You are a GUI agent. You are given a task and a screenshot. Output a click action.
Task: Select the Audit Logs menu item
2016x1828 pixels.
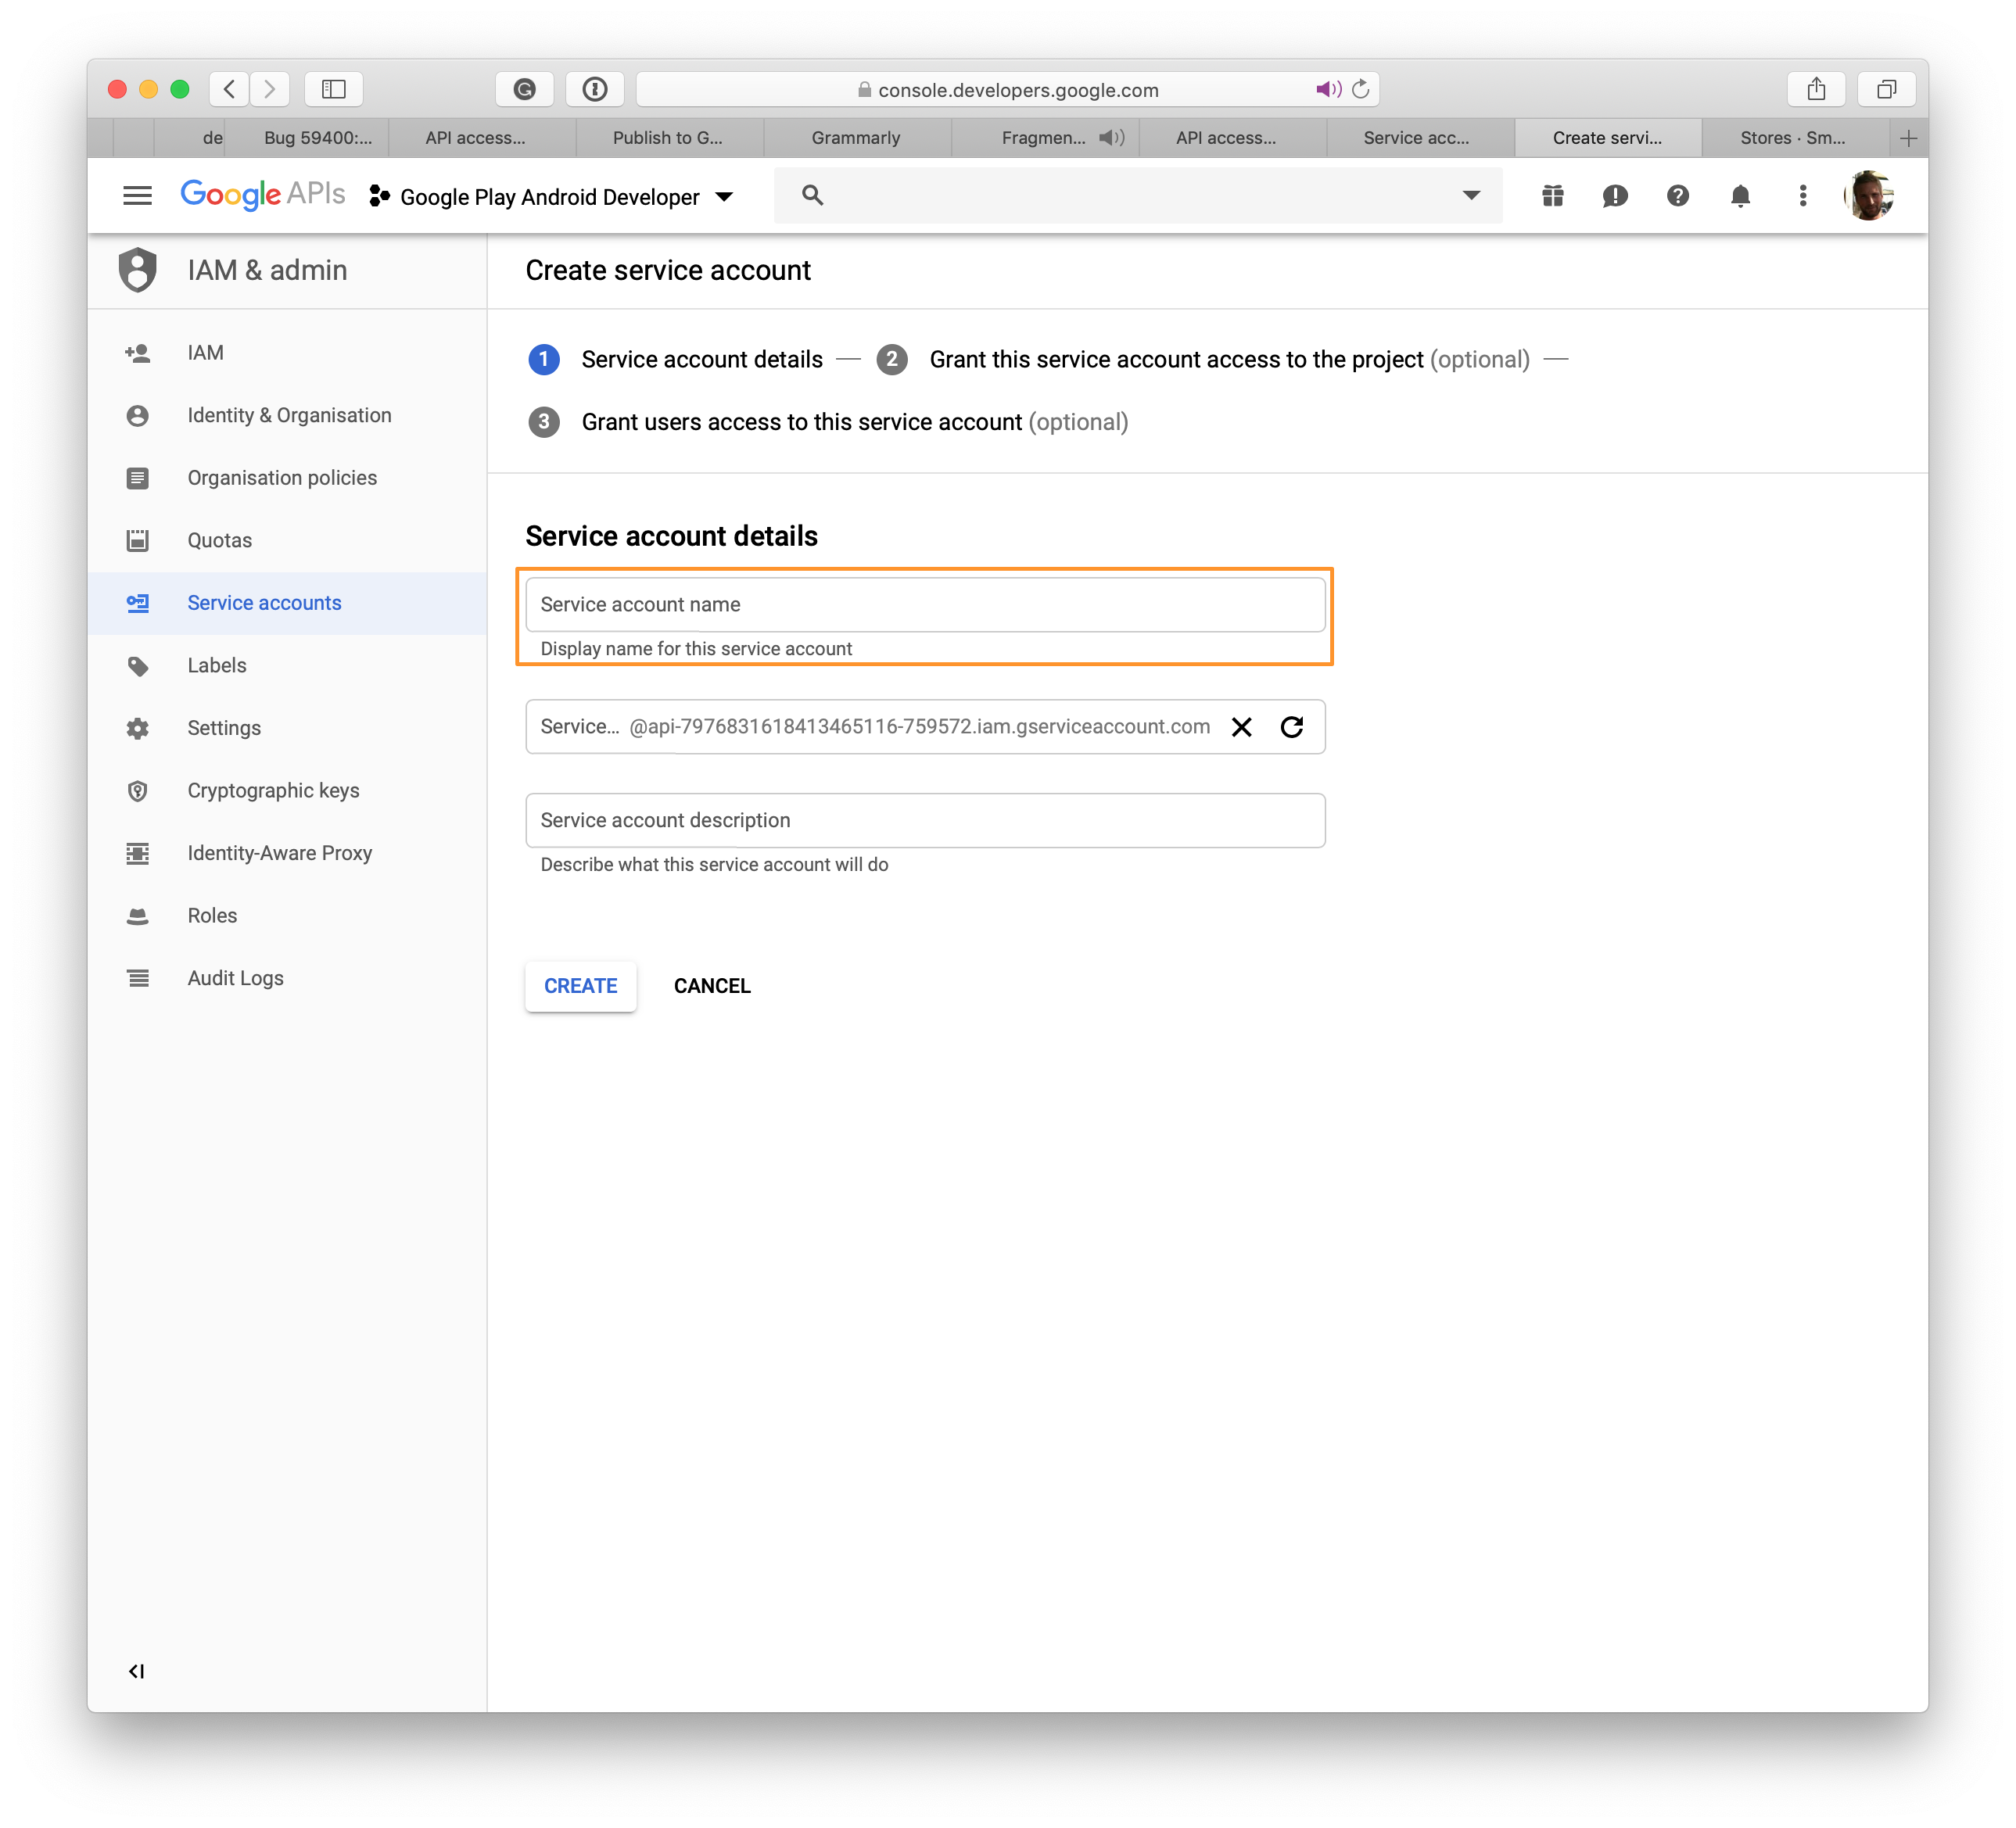[237, 978]
